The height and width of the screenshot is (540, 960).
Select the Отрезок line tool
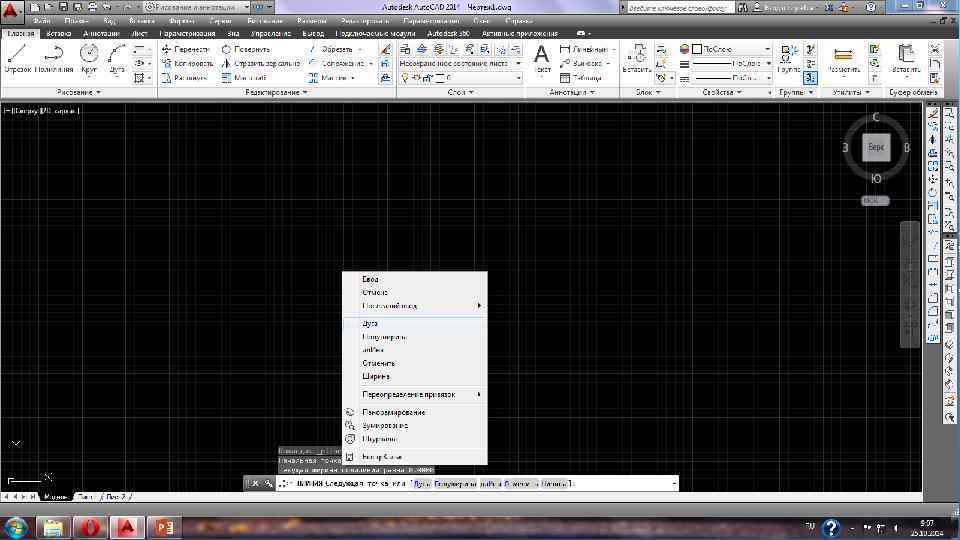17,59
